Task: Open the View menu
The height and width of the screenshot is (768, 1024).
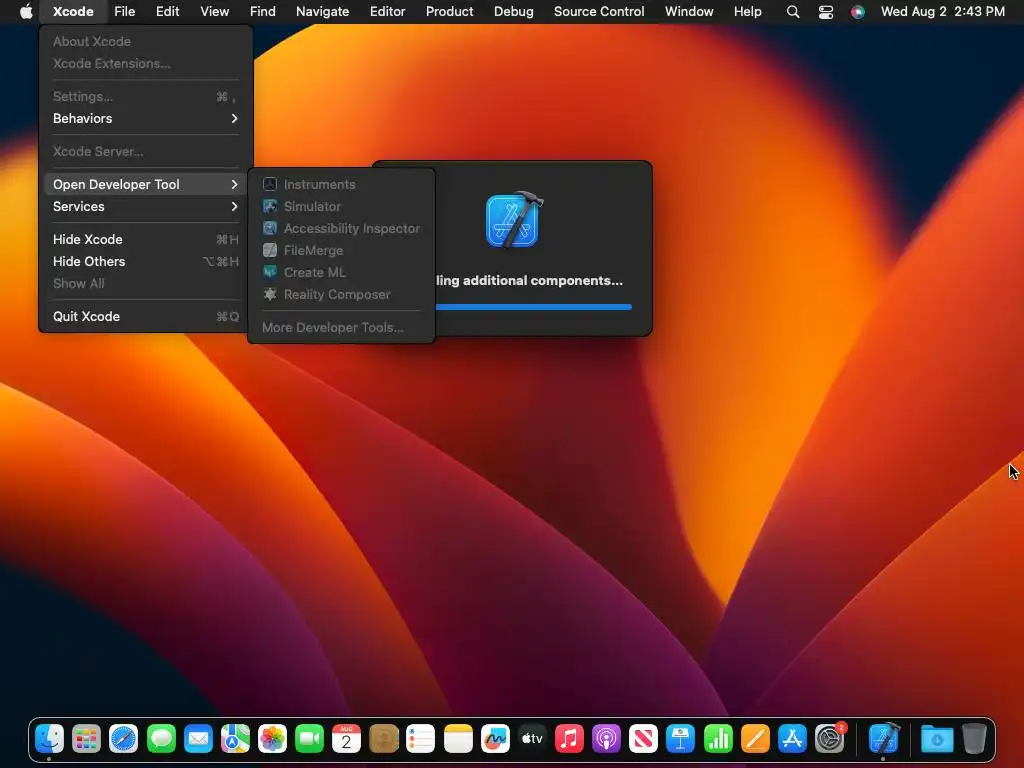Action: click(214, 12)
